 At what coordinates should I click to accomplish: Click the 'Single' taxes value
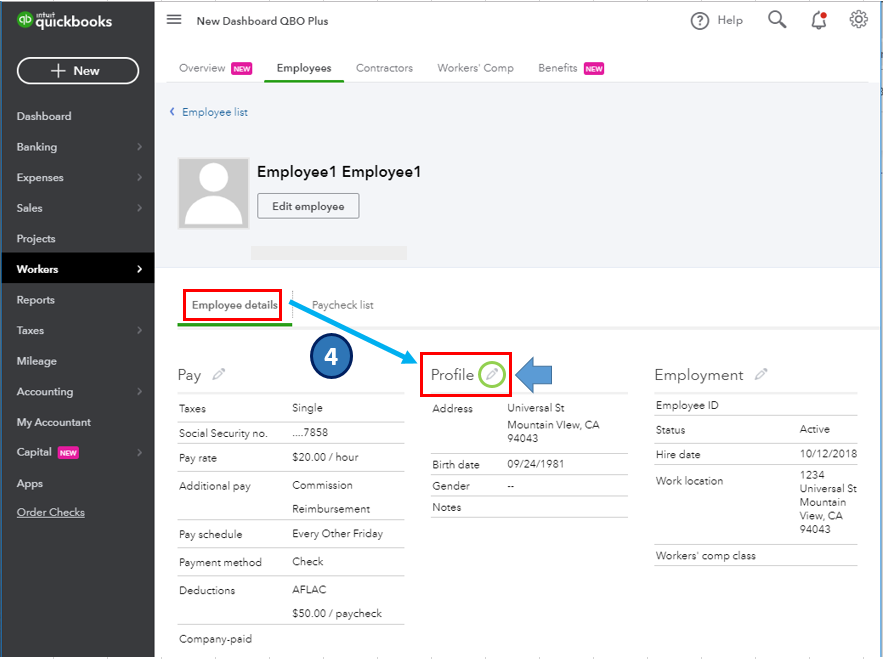point(307,408)
